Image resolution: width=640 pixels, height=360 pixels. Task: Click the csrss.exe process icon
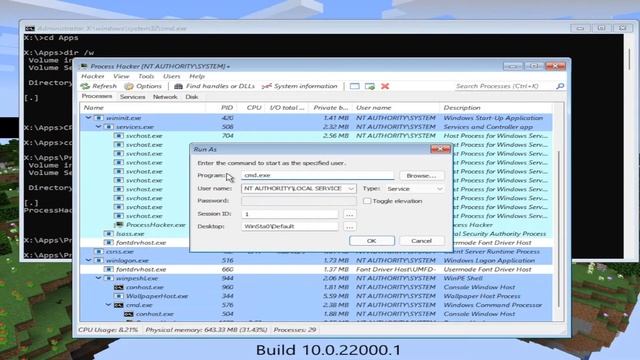[x=99, y=251]
